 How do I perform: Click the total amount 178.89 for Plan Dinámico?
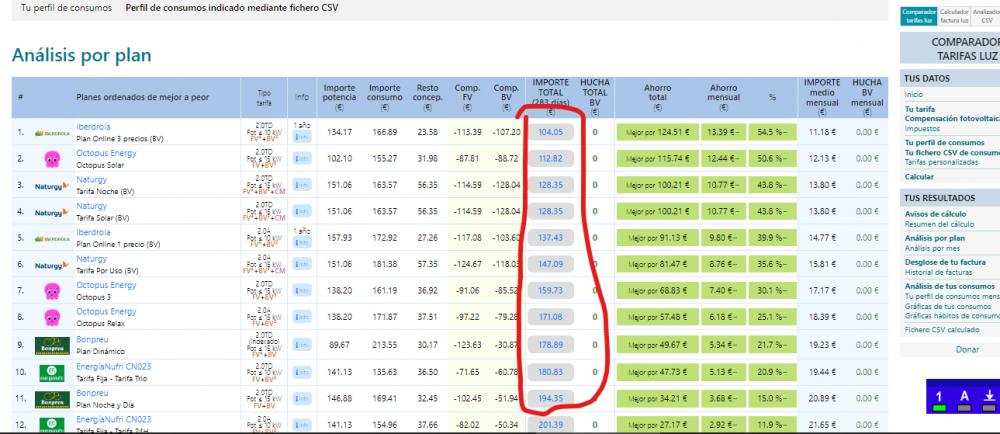click(x=550, y=344)
